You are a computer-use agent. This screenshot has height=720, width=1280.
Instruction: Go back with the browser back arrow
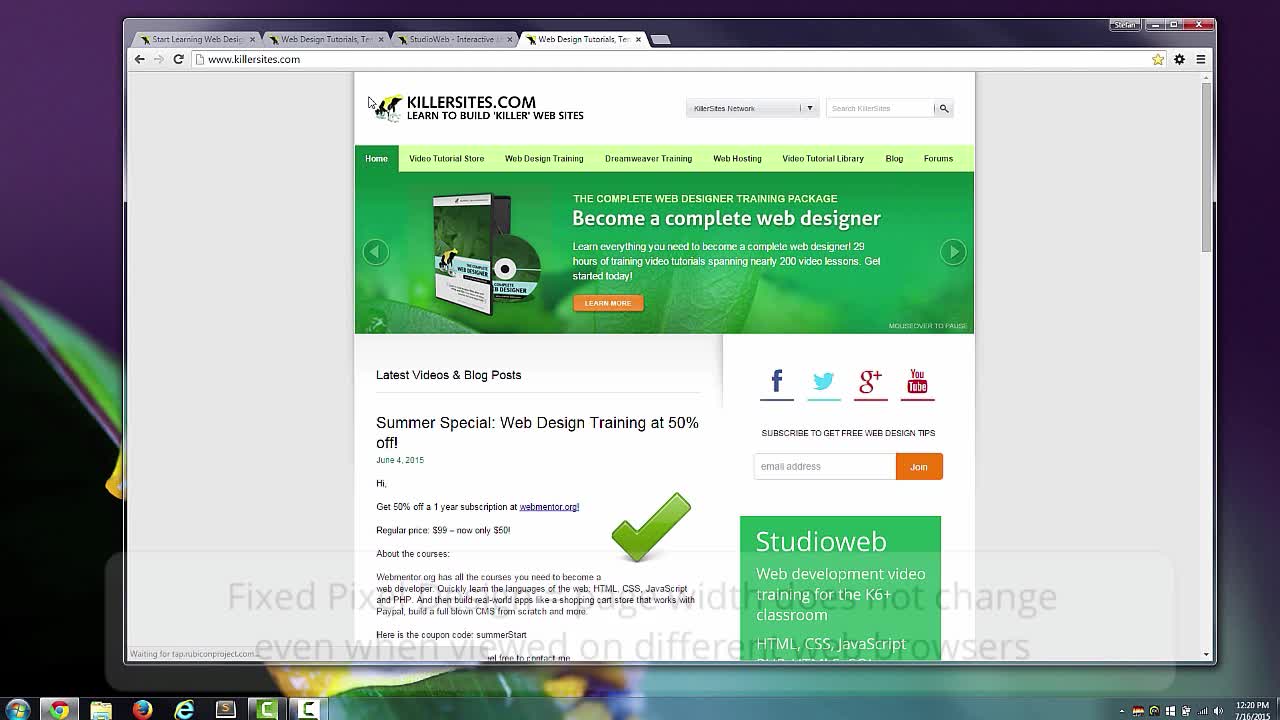click(x=140, y=59)
